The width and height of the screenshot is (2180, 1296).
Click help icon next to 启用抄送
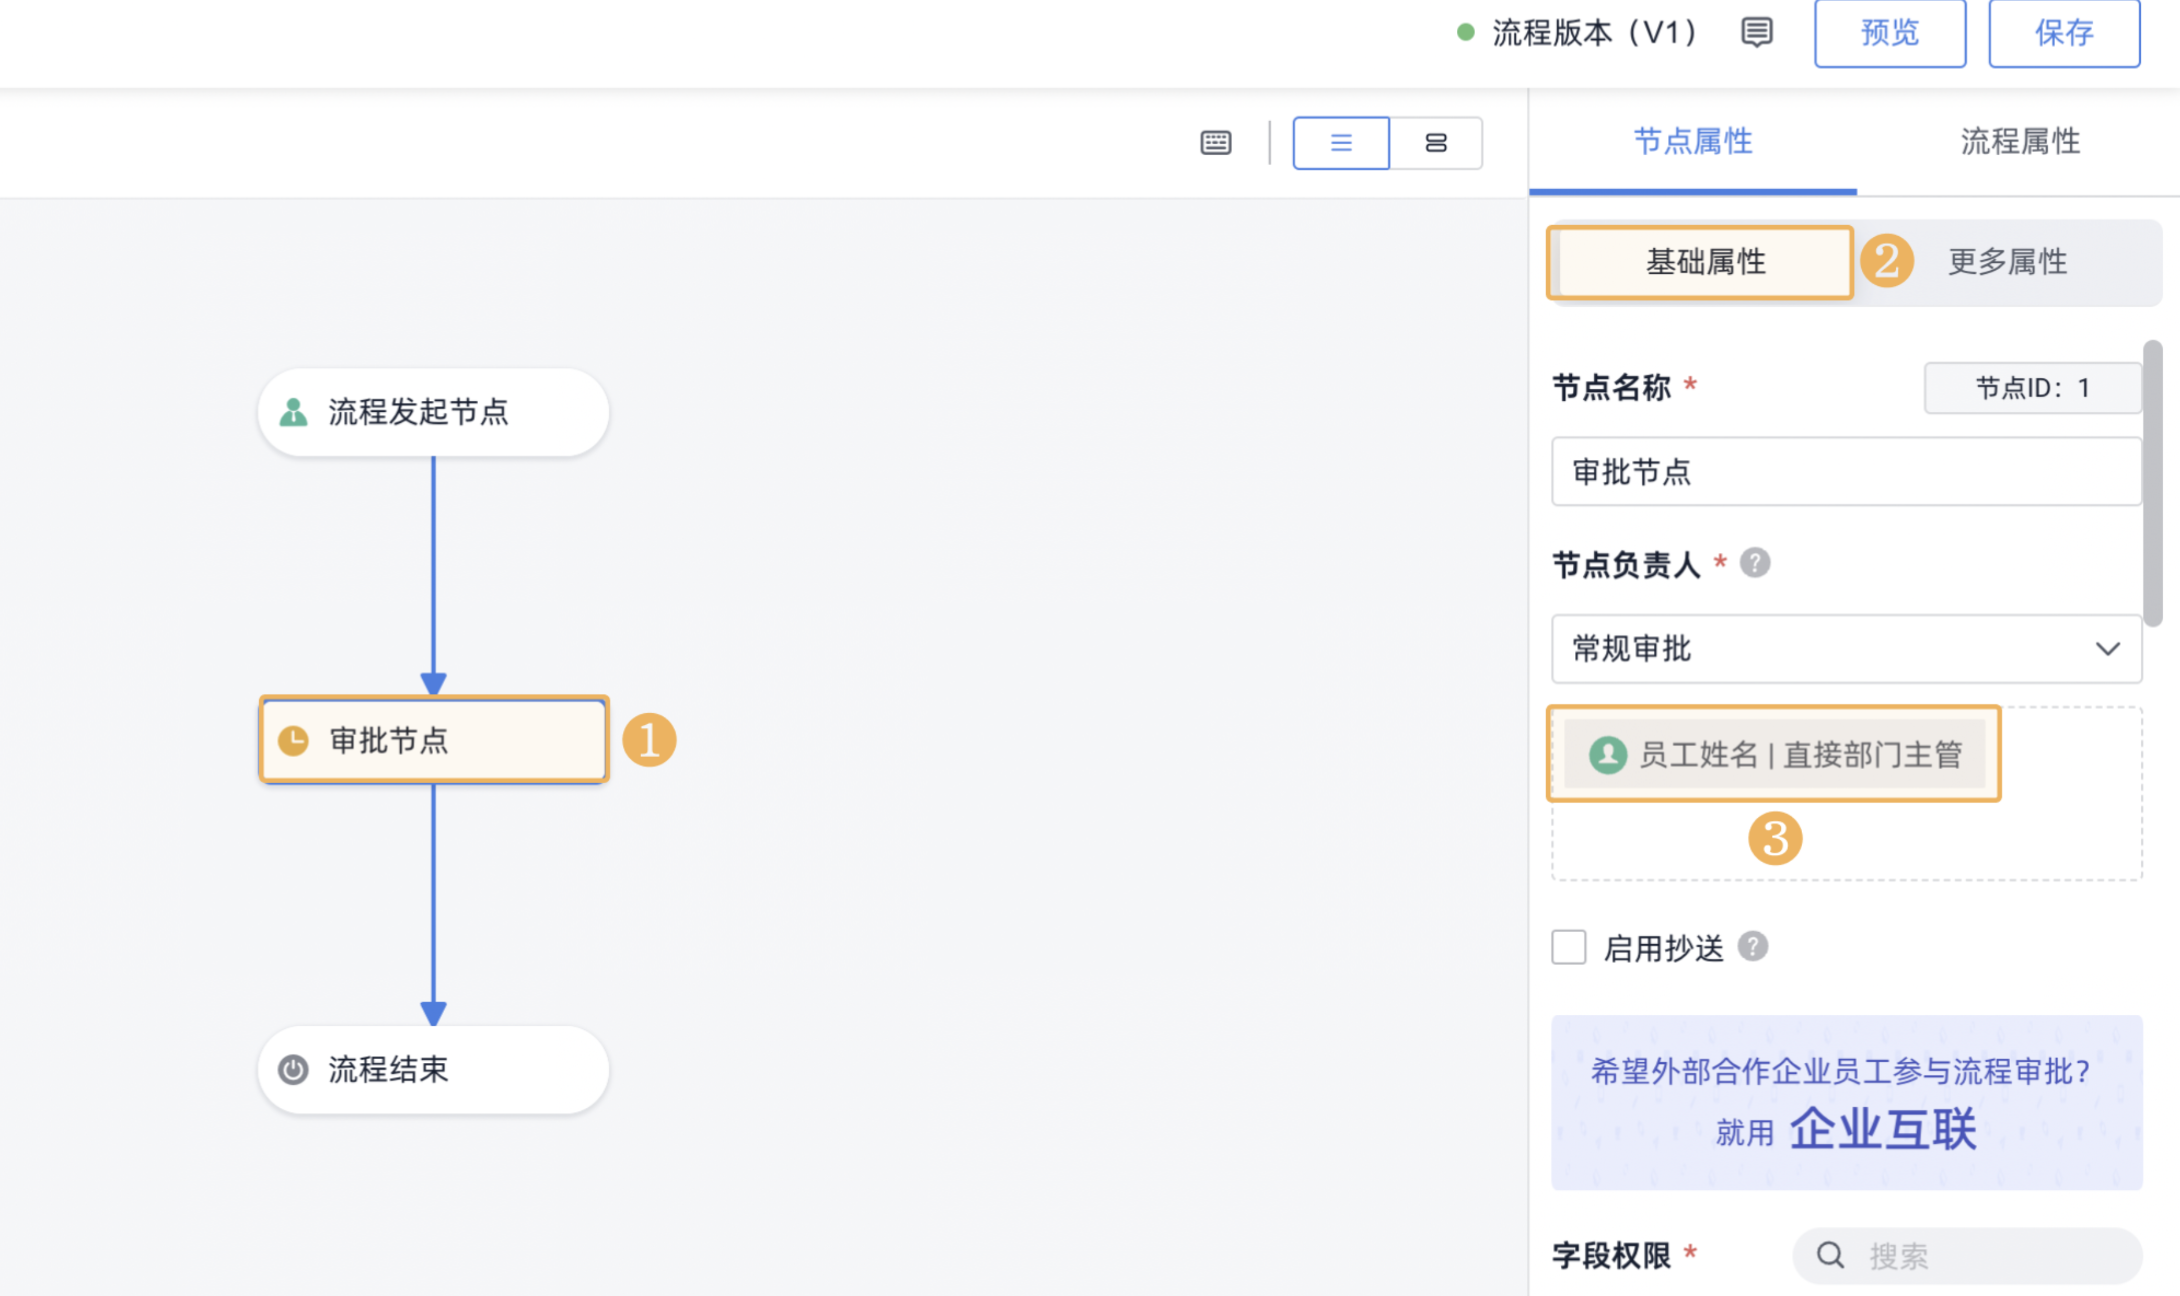pyautogui.click(x=1752, y=946)
